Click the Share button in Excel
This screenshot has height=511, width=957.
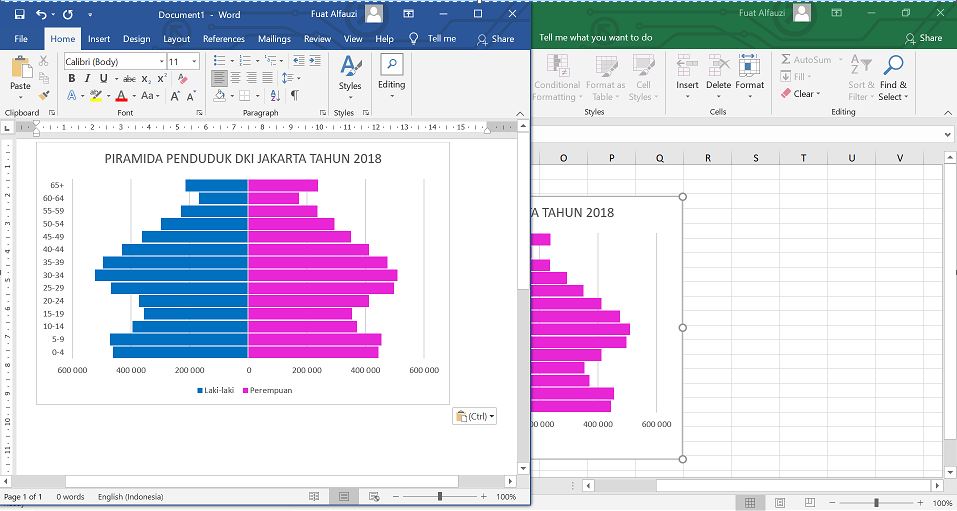pyautogui.click(x=923, y=38)
